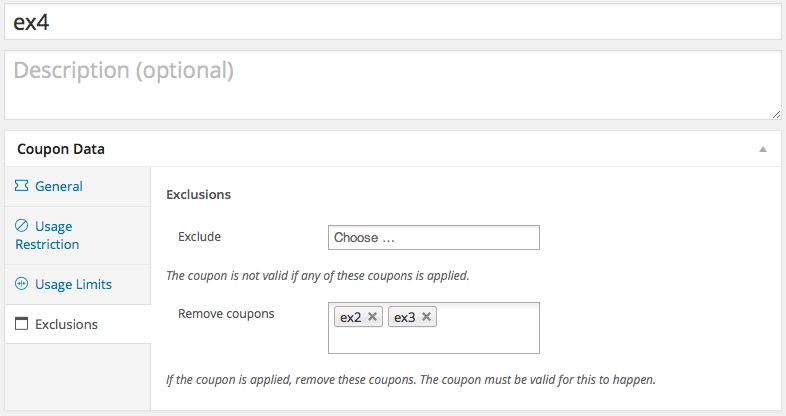
Task: Click the Description optional text area
Action: tap(393, 85)
